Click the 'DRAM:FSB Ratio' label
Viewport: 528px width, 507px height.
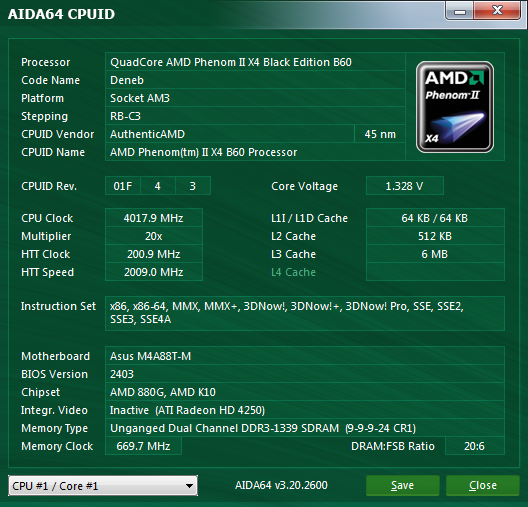393,446
